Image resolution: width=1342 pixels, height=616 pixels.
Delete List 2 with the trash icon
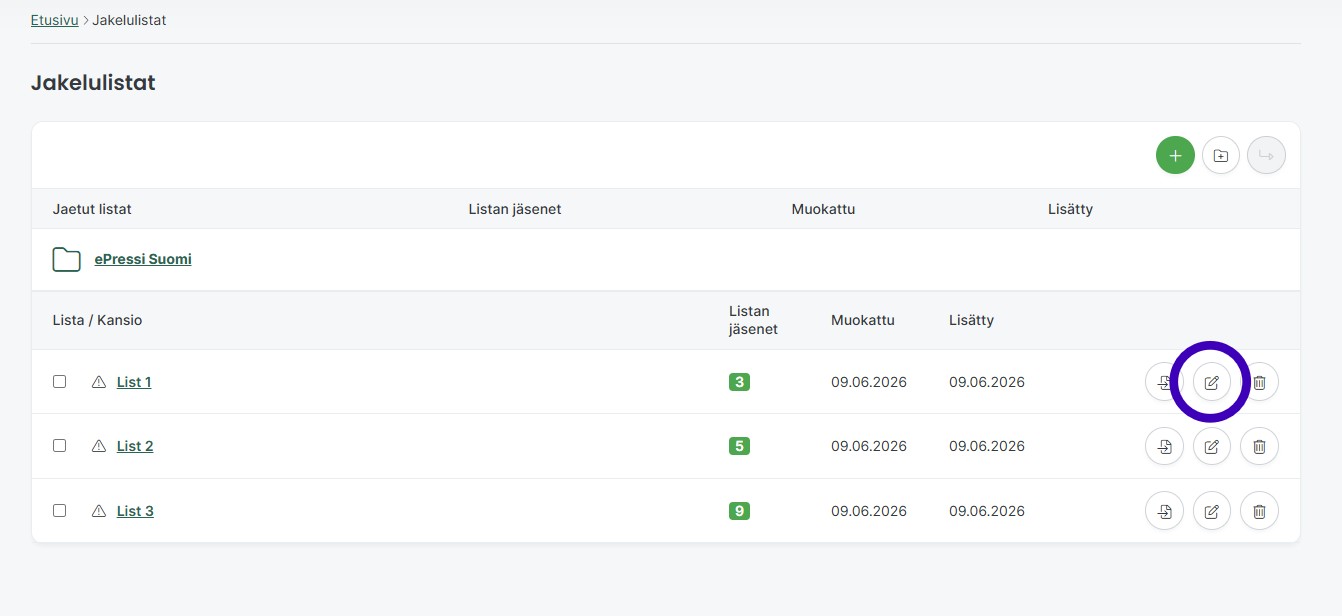point(1260,446)
